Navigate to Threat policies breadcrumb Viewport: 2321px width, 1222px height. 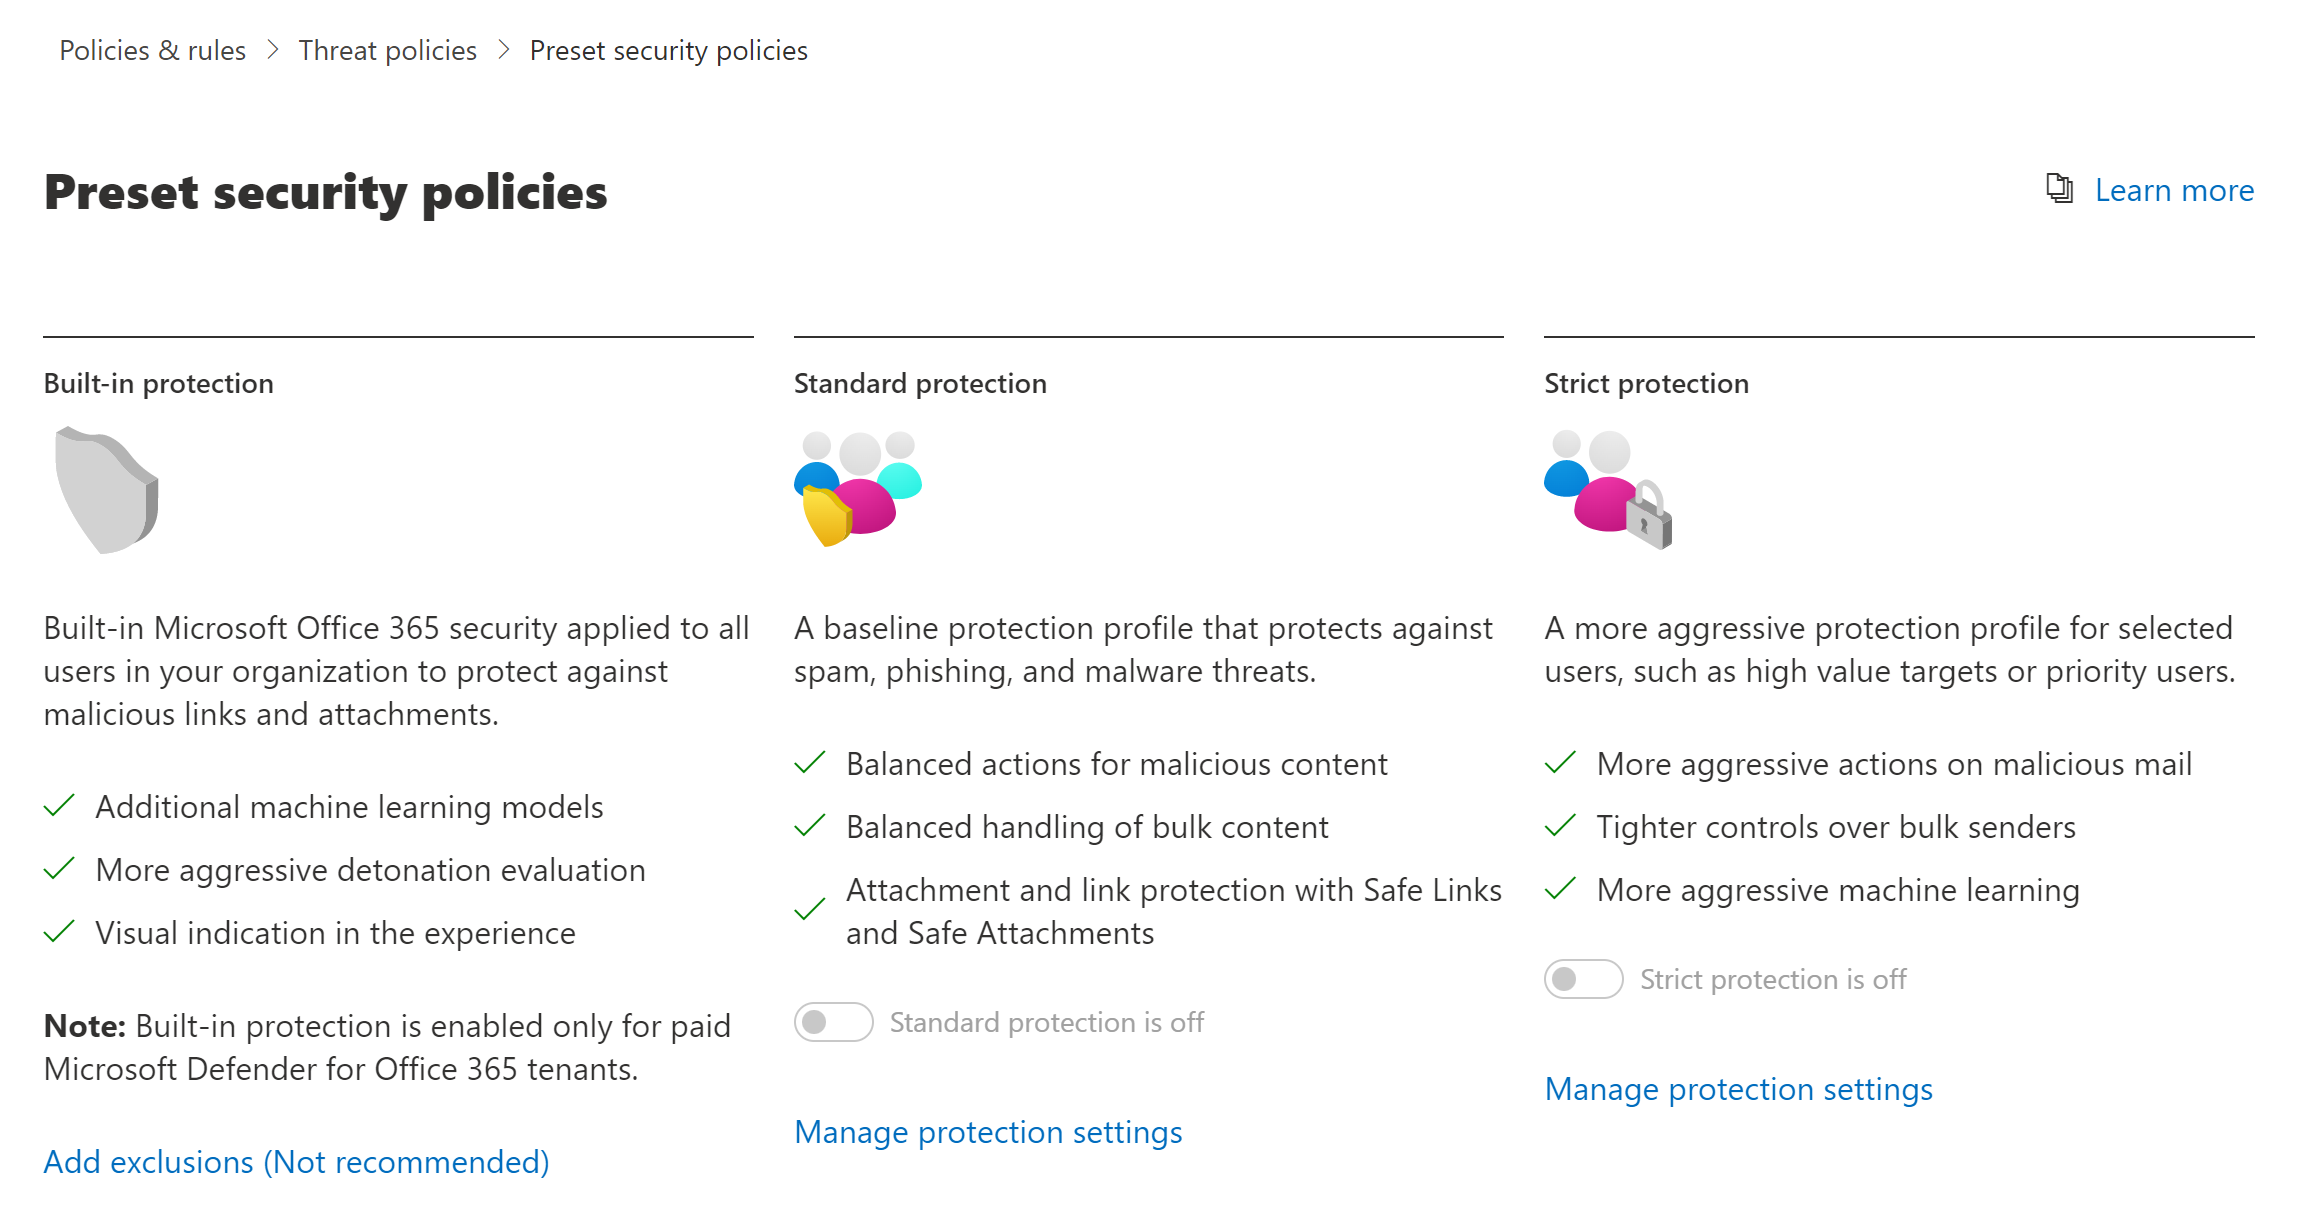point(387,50)
